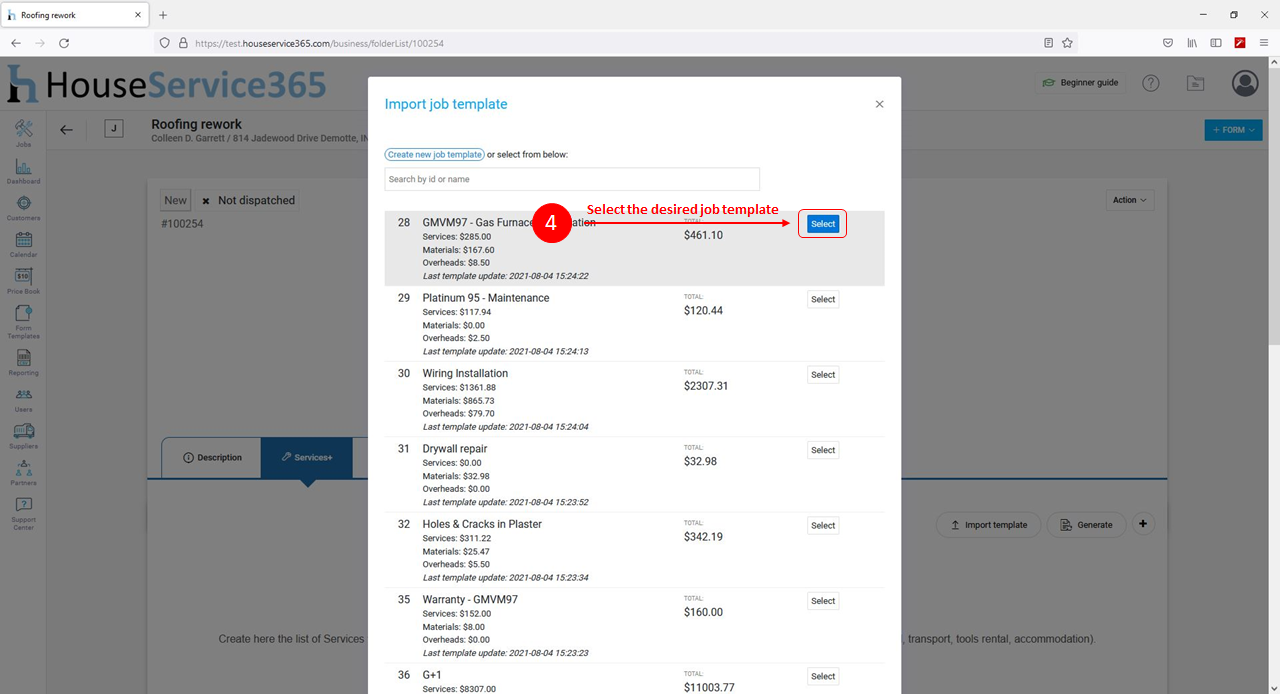Click the browser back arrow

pyautogui.click(x=16, y=43)
